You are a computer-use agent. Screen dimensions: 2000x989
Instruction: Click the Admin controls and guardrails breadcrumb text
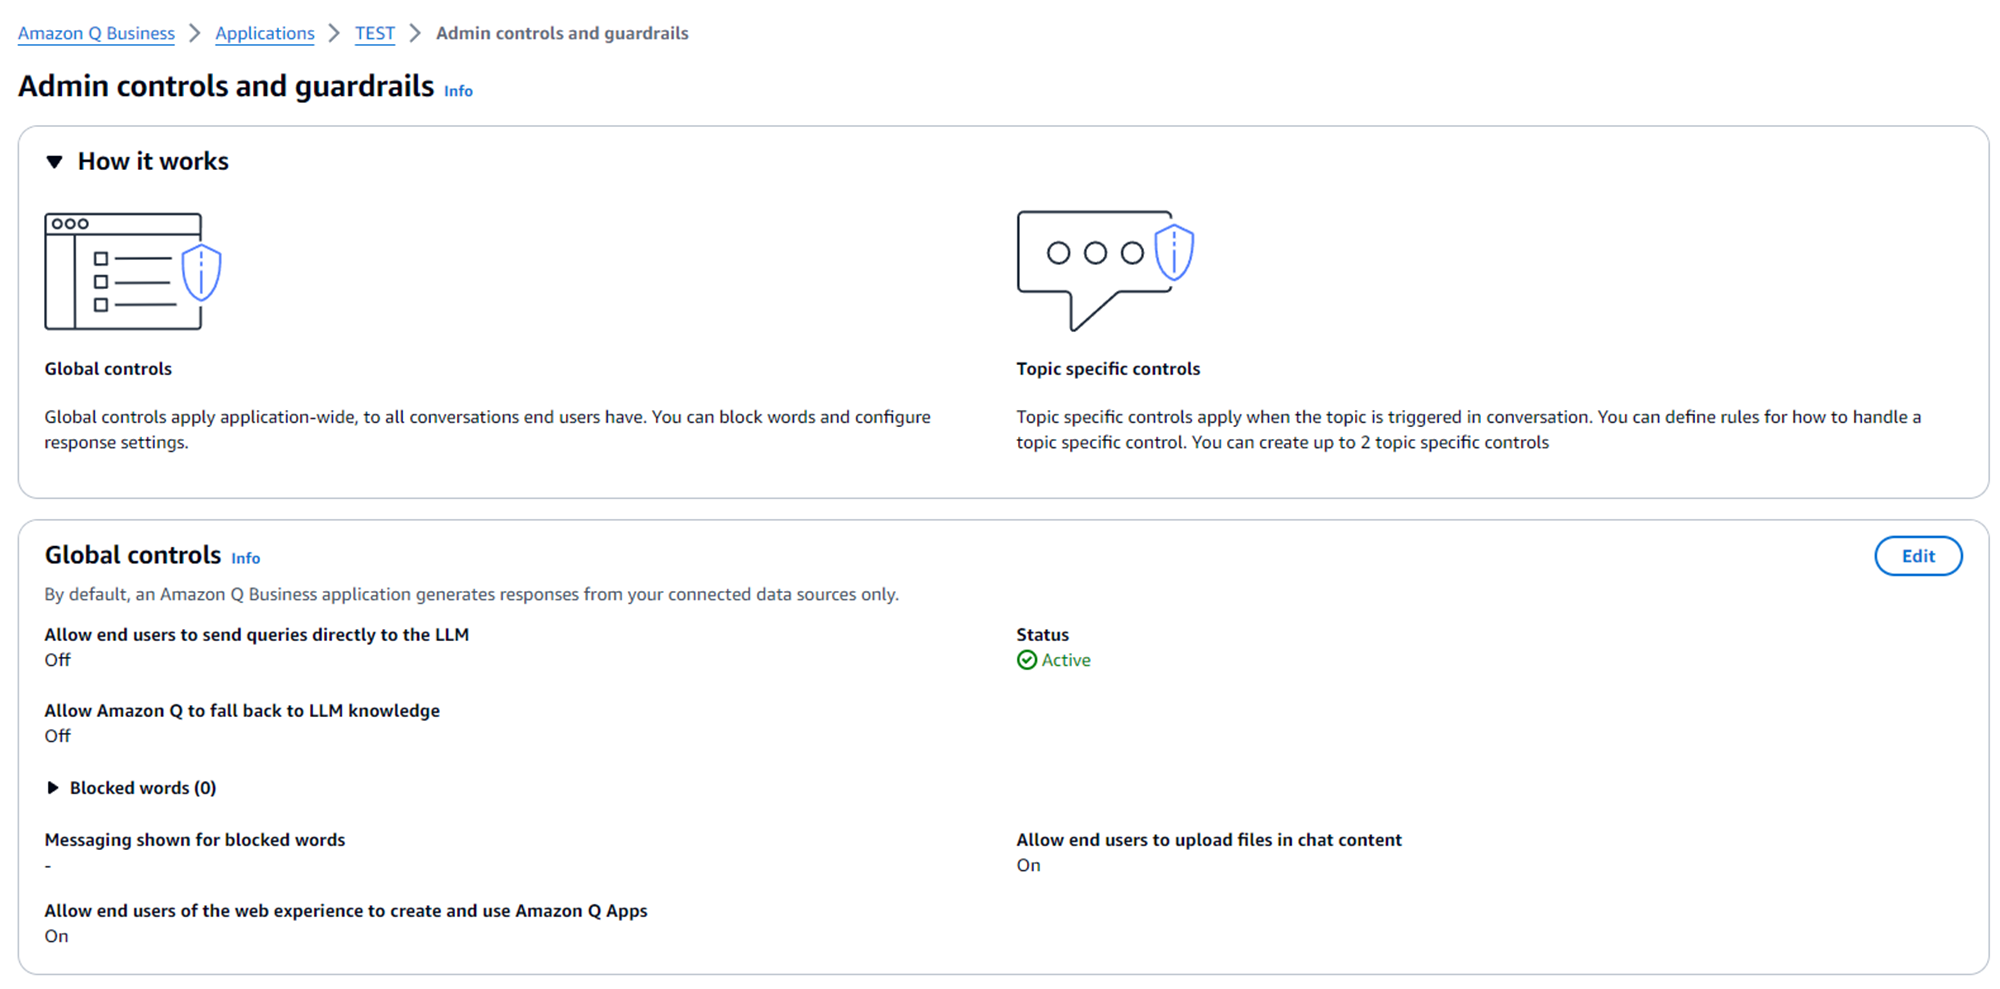[562, 33]
